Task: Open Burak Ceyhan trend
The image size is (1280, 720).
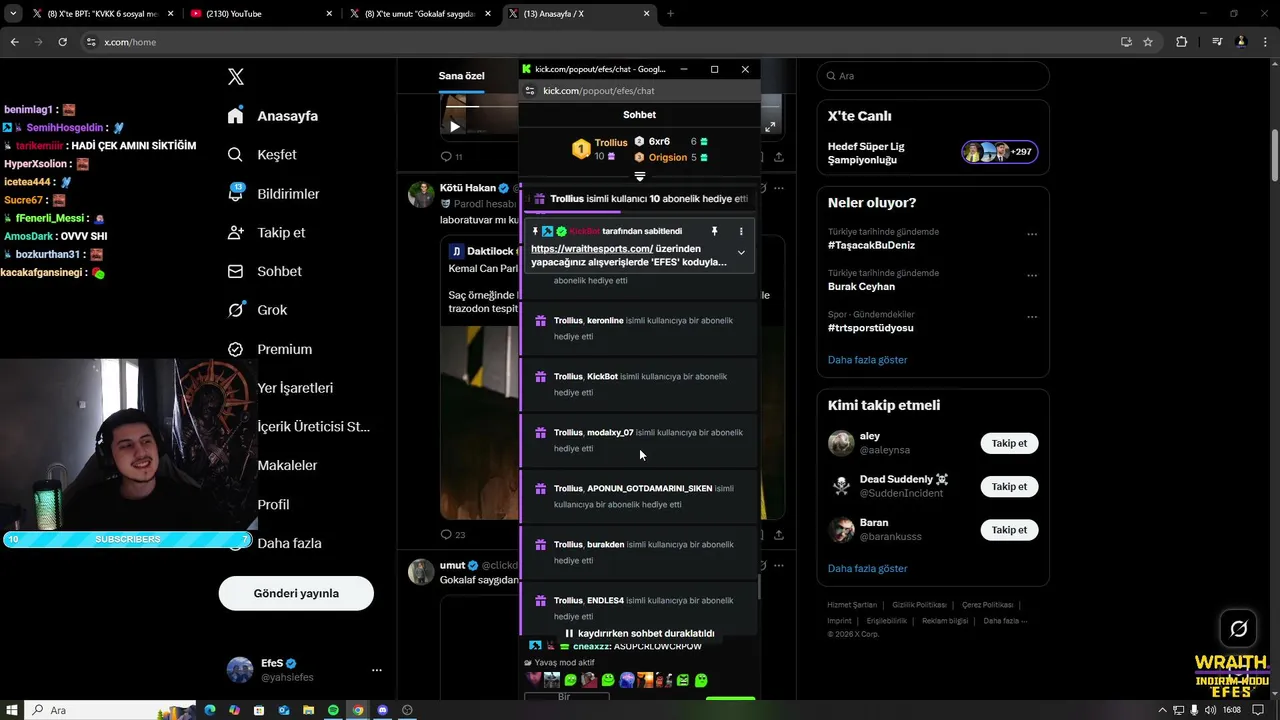Action: coord(861,287)
